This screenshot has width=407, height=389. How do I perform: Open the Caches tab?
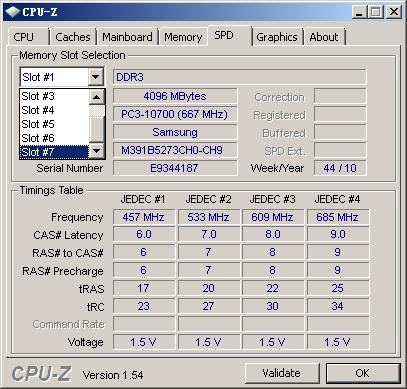coord(73,37)
